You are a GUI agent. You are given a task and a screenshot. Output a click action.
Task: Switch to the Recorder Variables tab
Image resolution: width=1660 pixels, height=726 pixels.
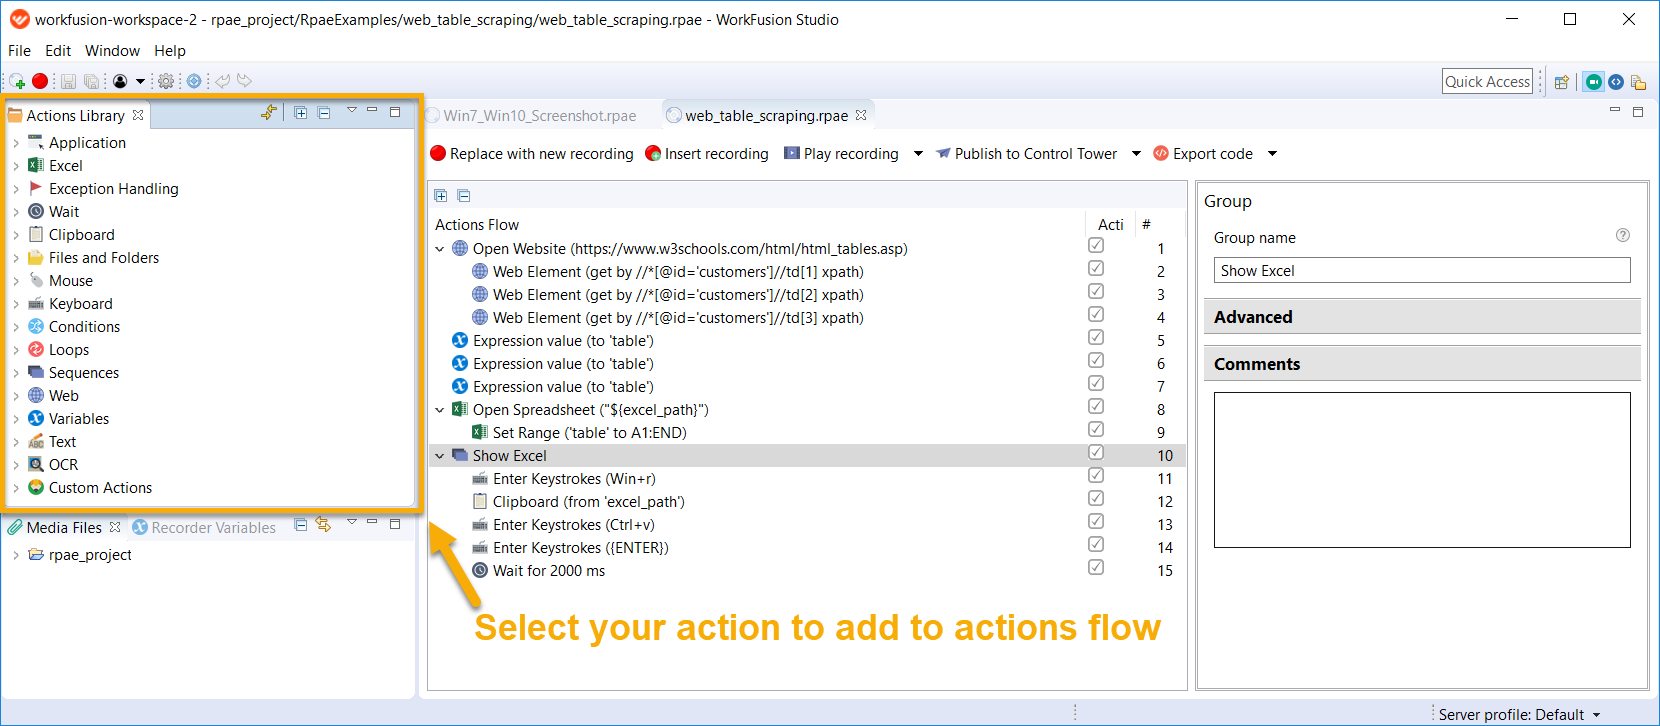point(205,528)
